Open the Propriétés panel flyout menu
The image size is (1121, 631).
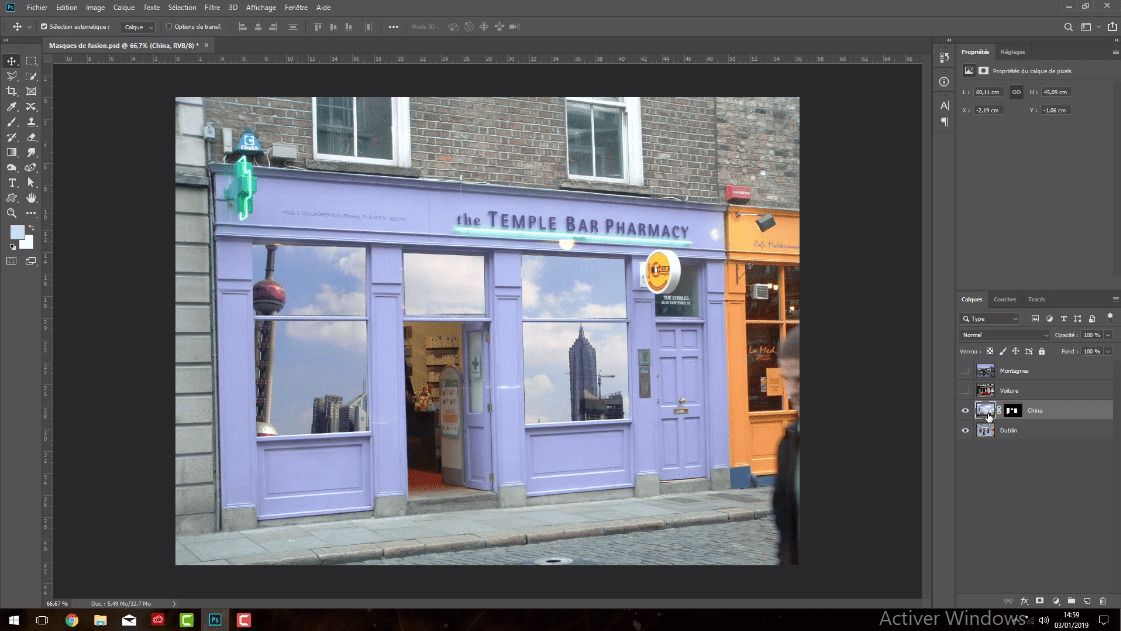(x=1115, y=52)
